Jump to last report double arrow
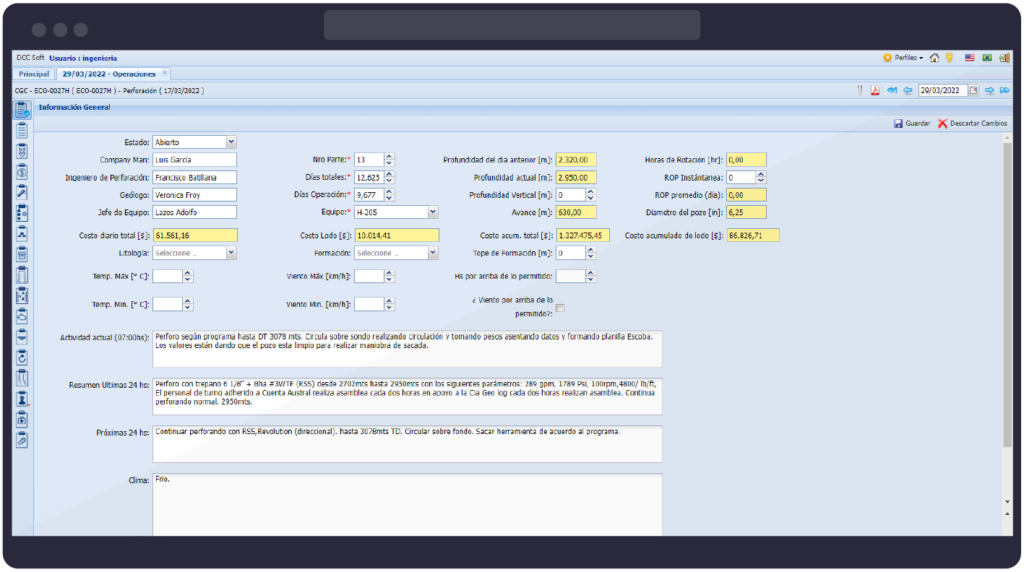The width and height of the screenshot is (1024, 572). click(1004, 90)
